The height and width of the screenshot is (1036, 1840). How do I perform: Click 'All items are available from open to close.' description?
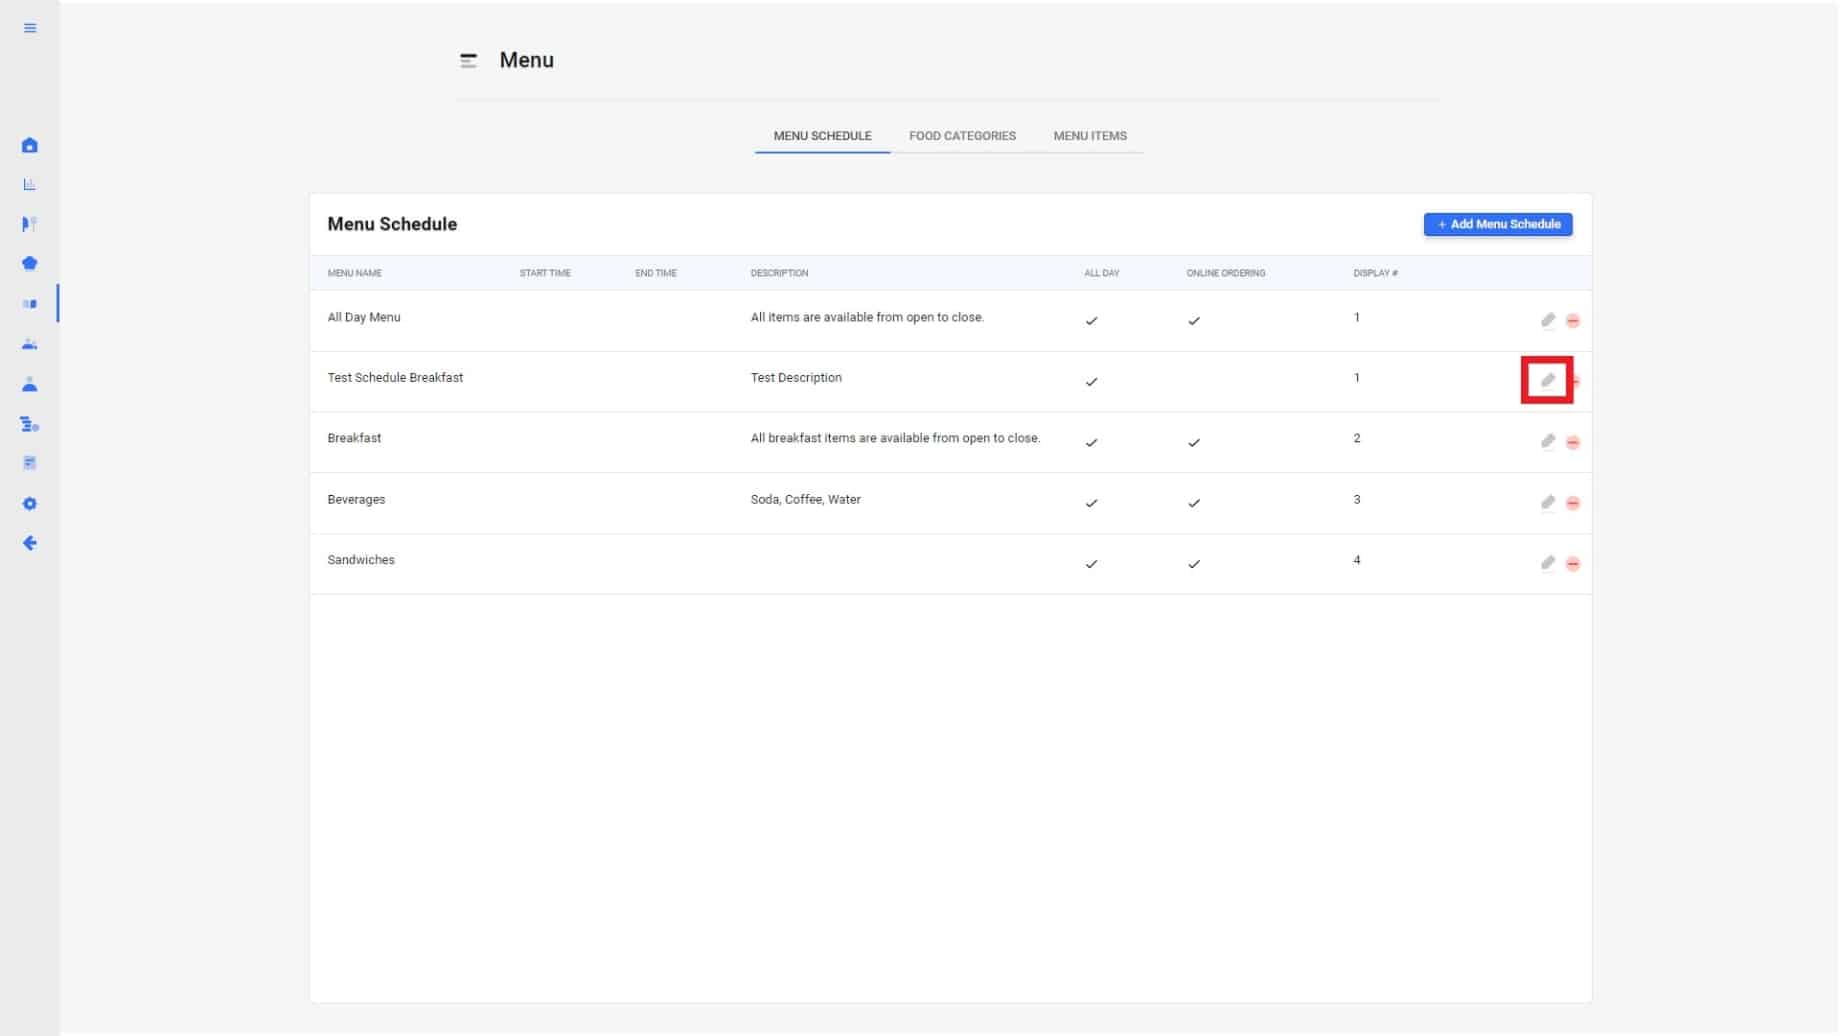coord(867,318)
